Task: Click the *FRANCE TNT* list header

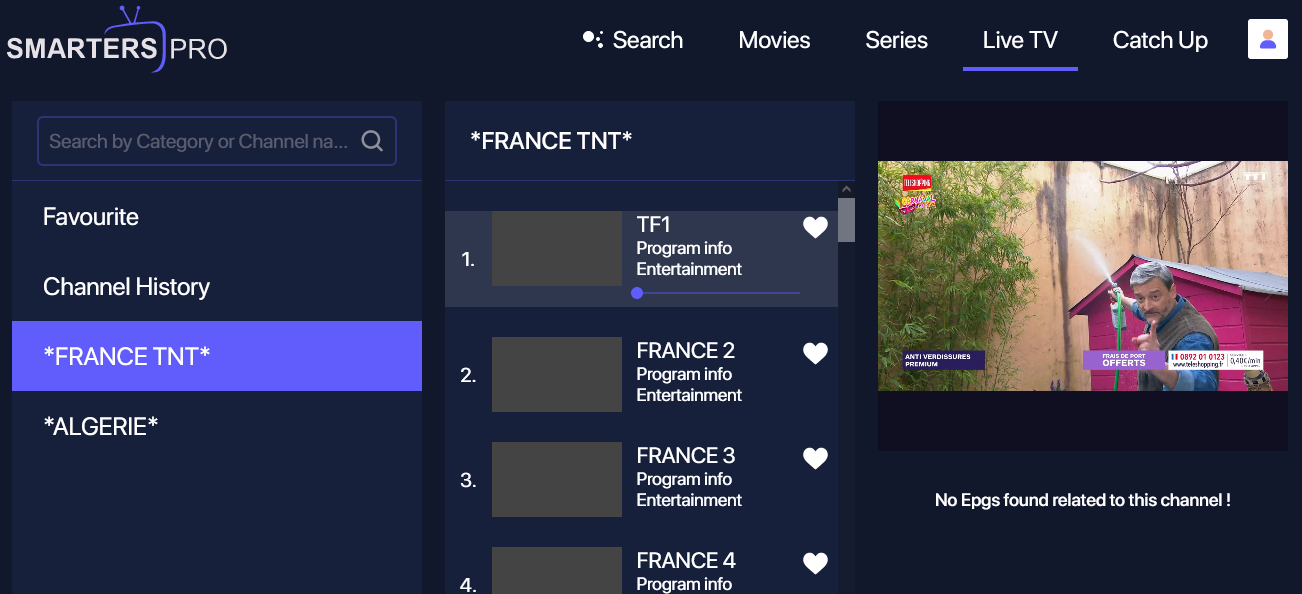Action: [x=551, y=141]
